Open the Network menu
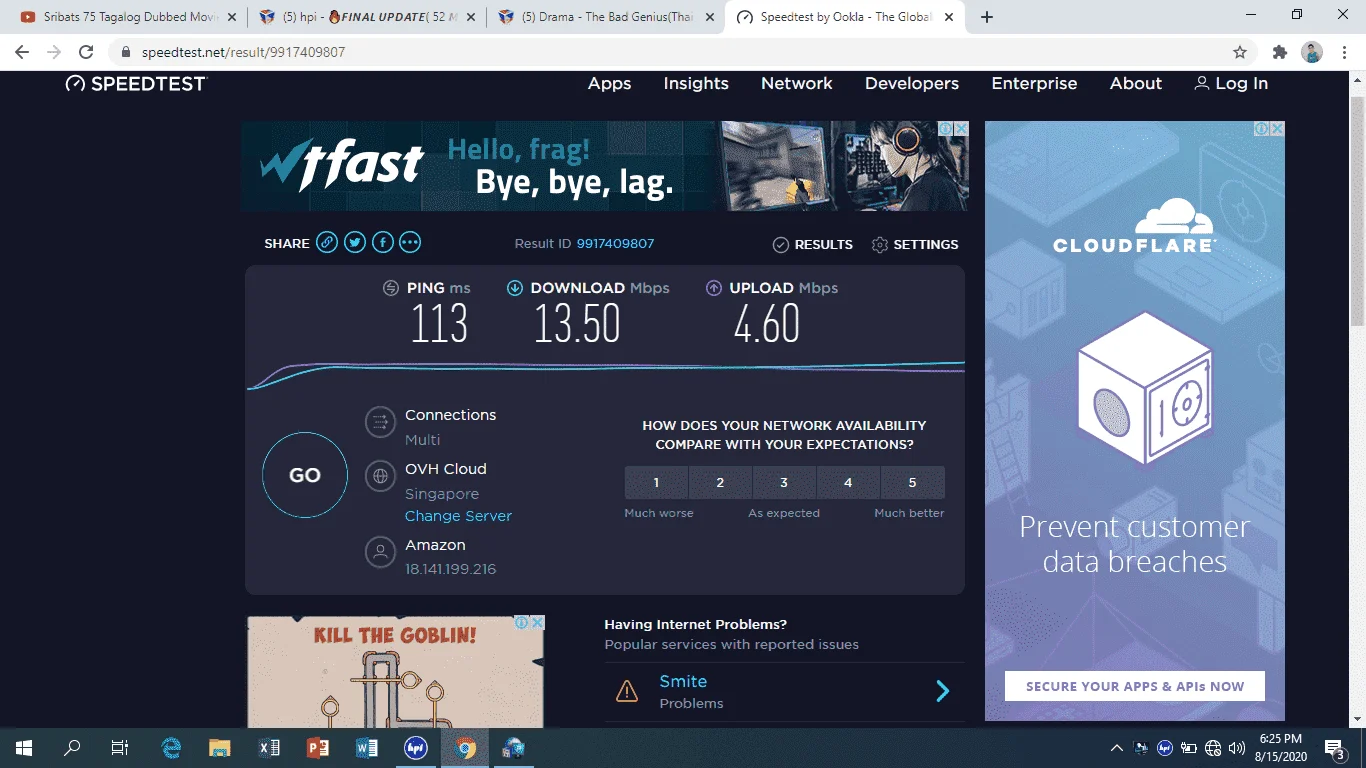Viewport: 1366px width, 768px height. 797,84
